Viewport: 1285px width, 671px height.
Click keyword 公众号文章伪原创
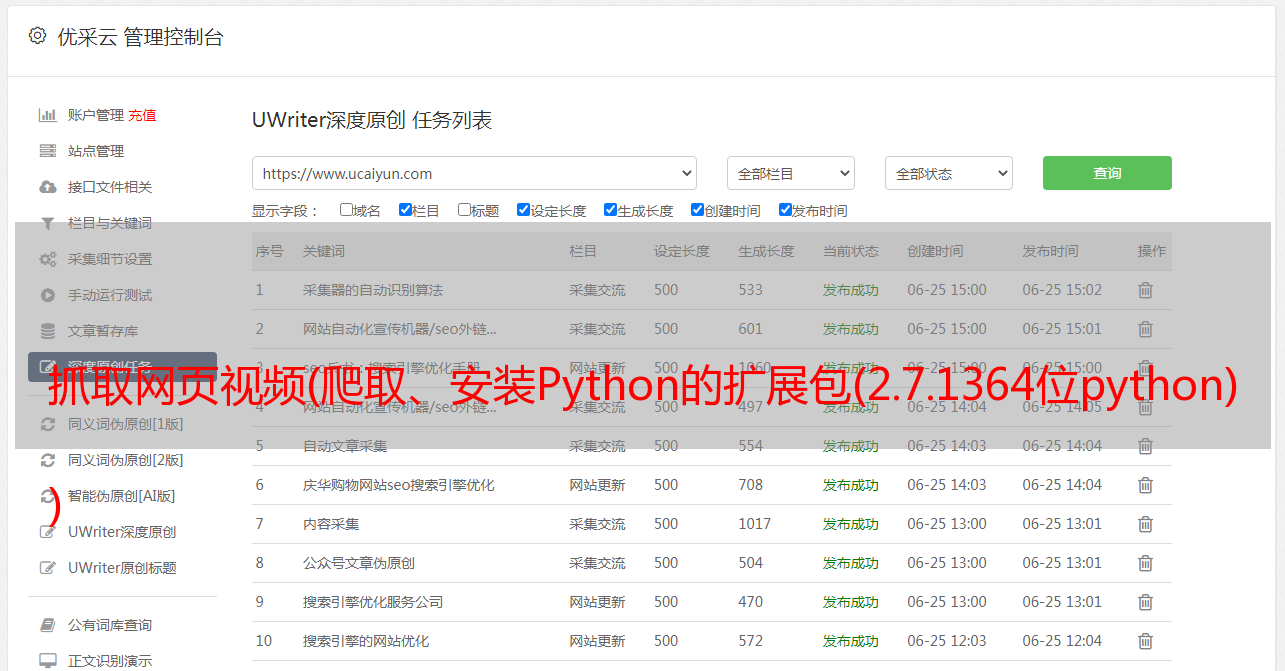(359, 563)
